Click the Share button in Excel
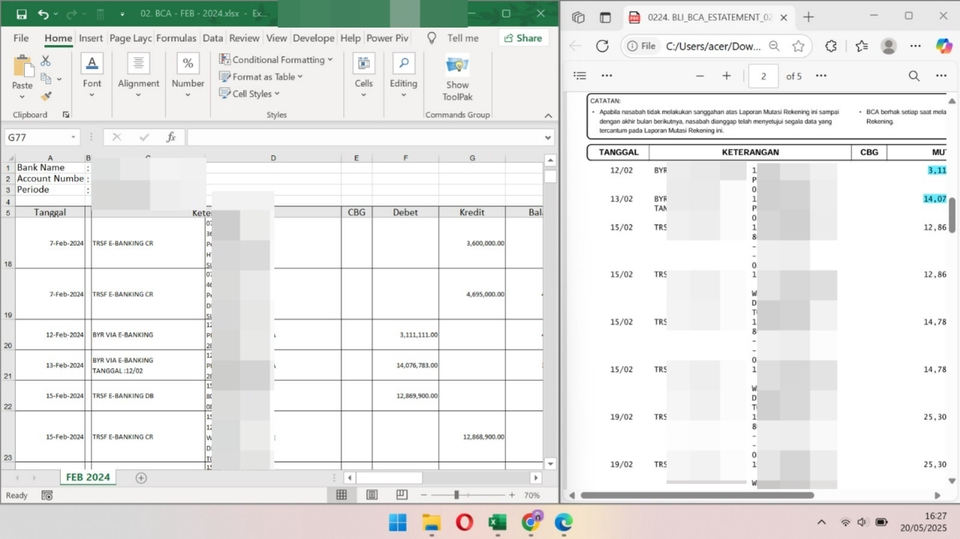This screenshot has height=539, width=960. tap(523, 38)
